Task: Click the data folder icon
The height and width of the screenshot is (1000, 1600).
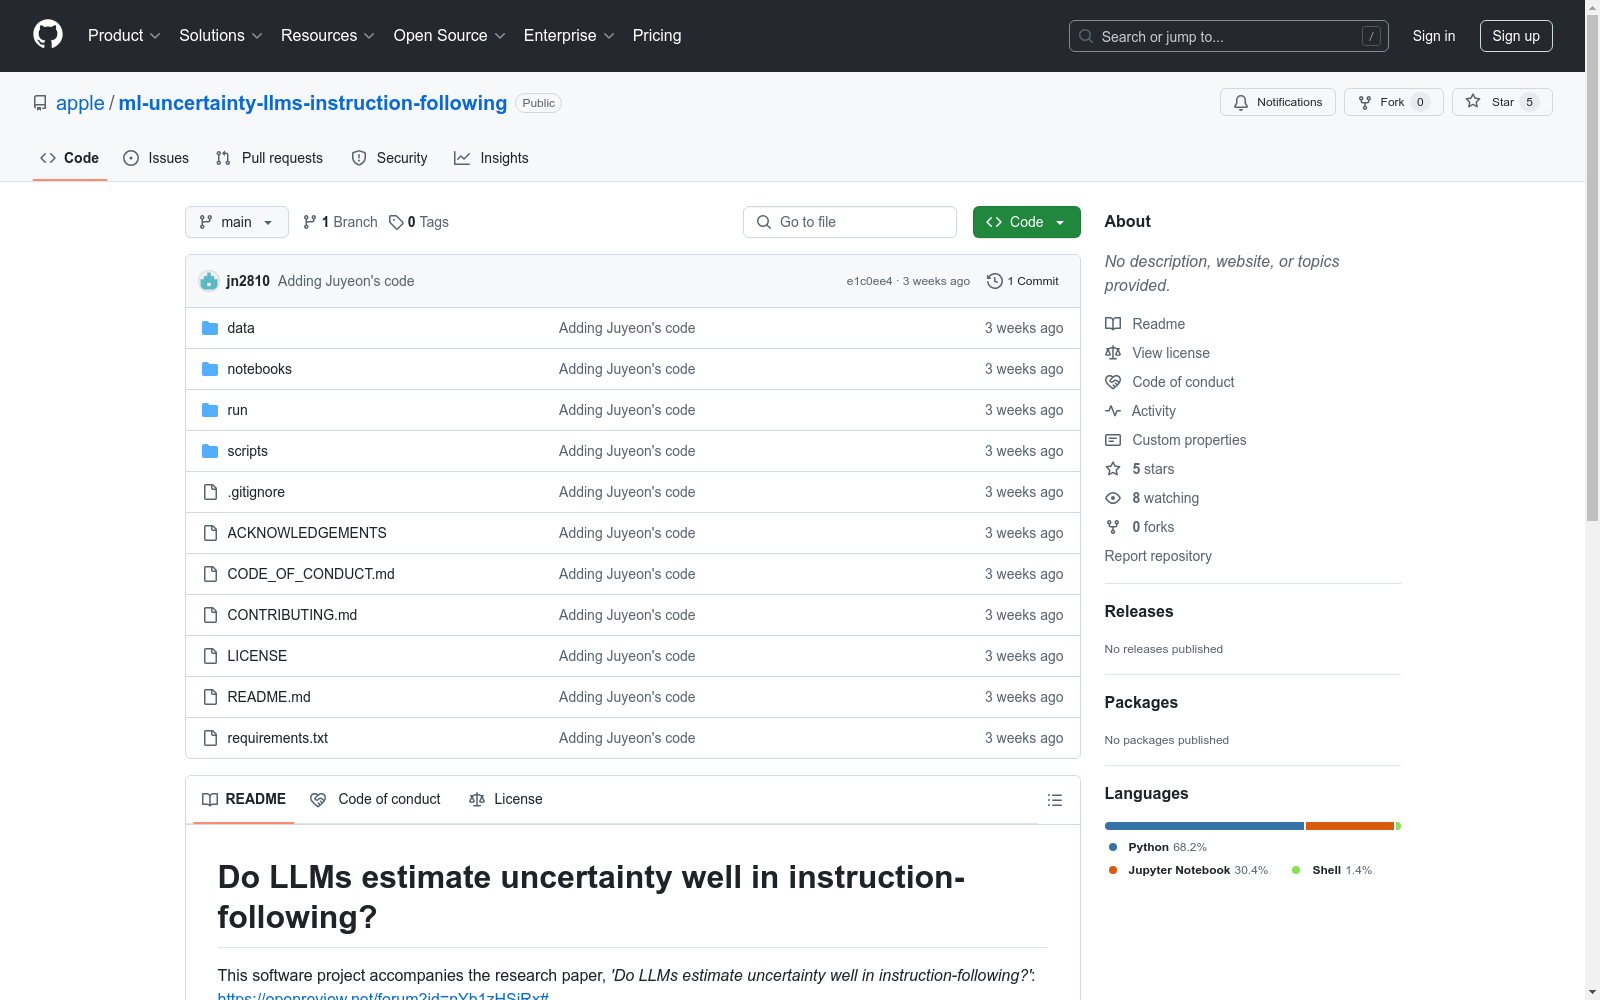Action: (210, 328)
